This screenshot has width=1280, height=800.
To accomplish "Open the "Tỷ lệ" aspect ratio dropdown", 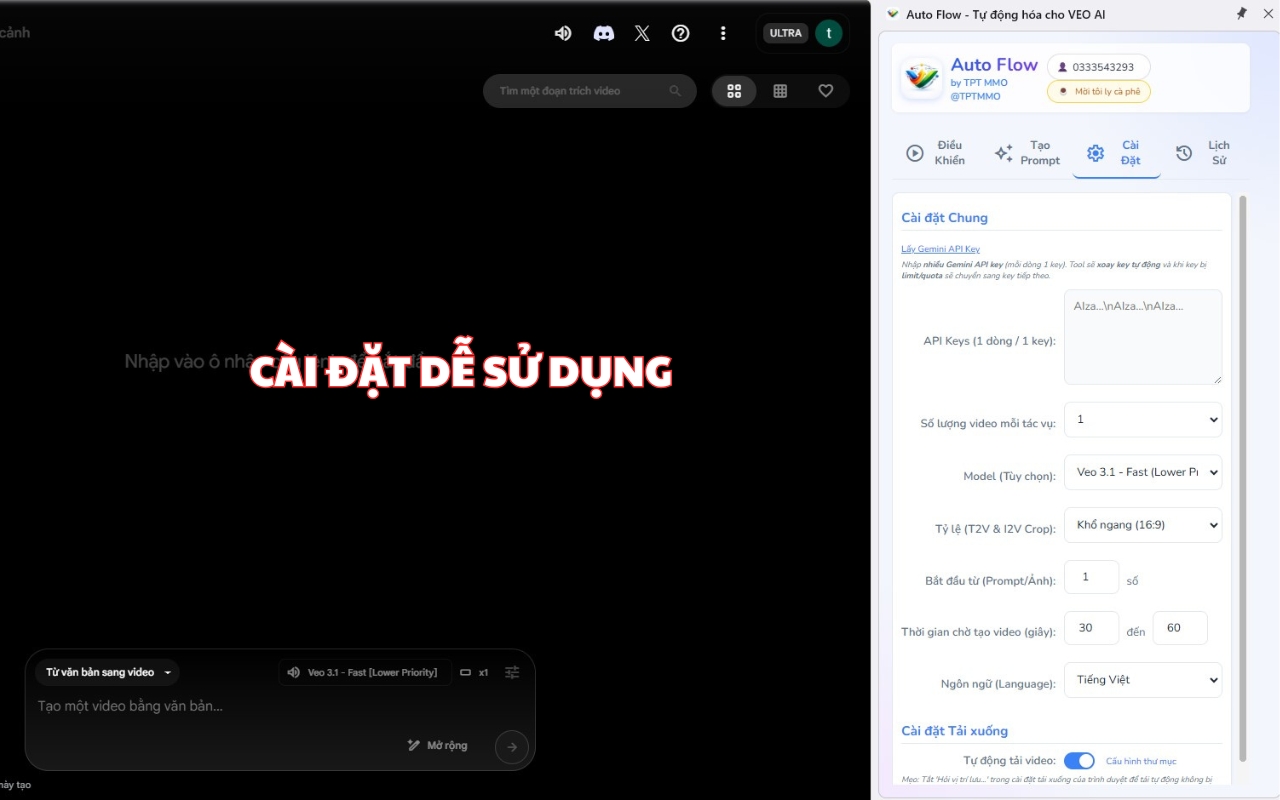I will (x=1143, y=525).
